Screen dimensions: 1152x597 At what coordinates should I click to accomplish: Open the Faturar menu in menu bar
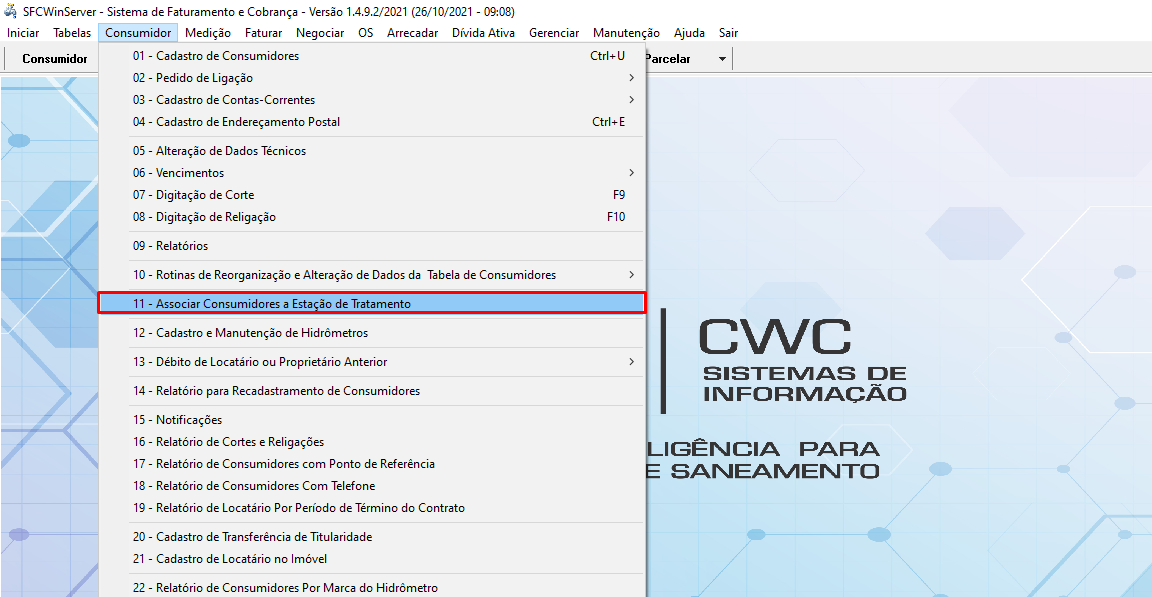point(263,33)
